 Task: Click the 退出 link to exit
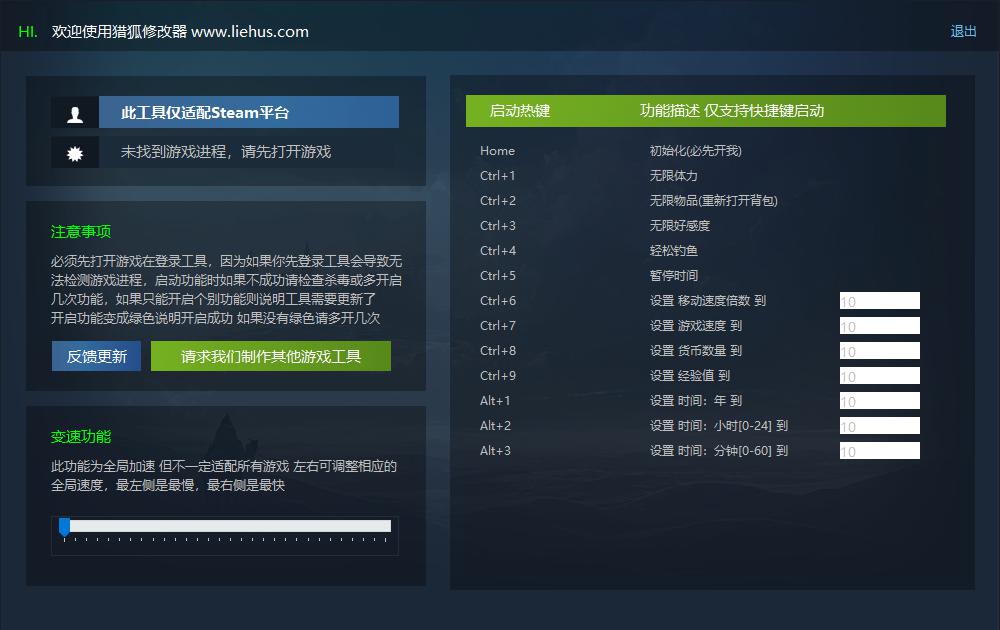pyautogui.click(x=963, y=31)
